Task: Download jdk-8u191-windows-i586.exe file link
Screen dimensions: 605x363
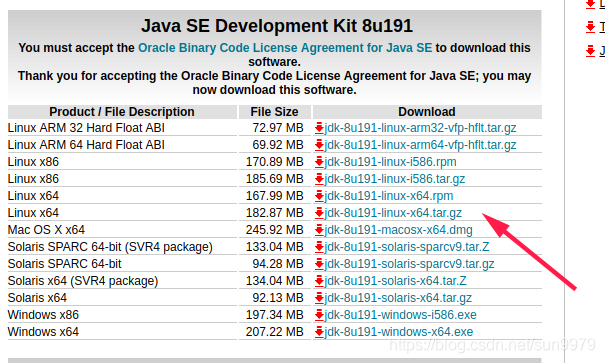Action: point(401,314)
